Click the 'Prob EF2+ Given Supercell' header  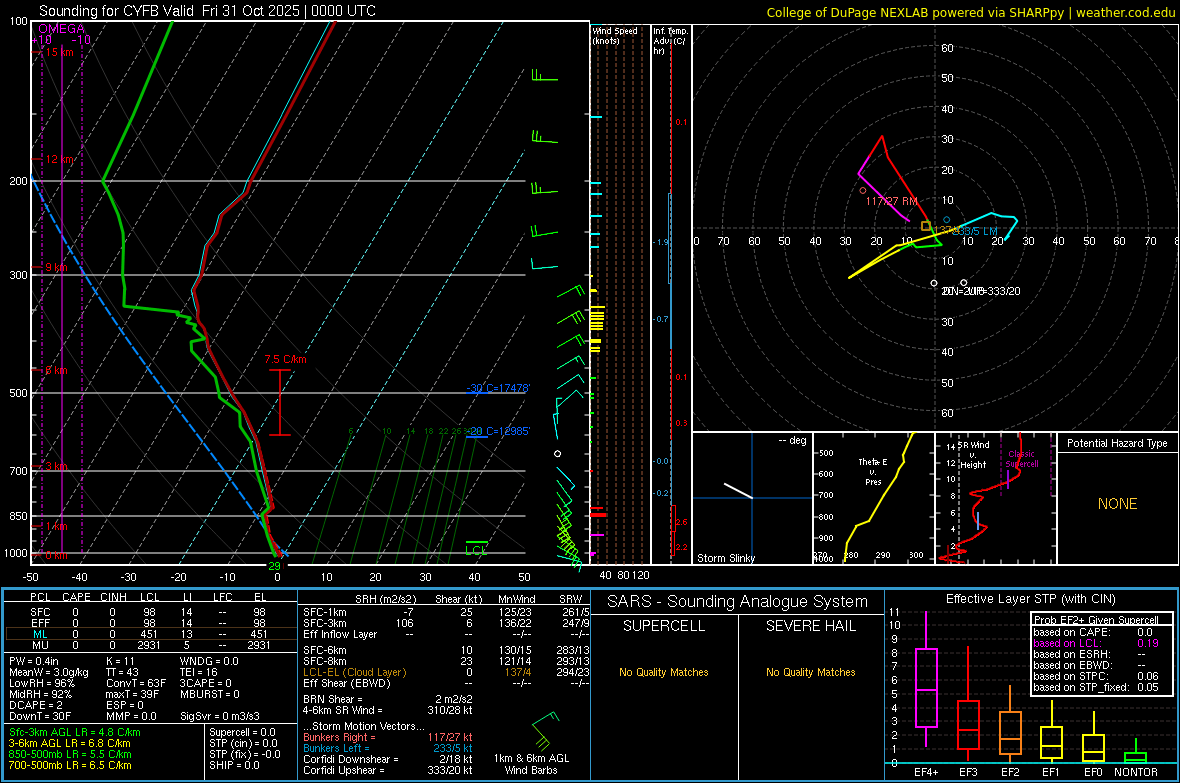[1096, 620]
